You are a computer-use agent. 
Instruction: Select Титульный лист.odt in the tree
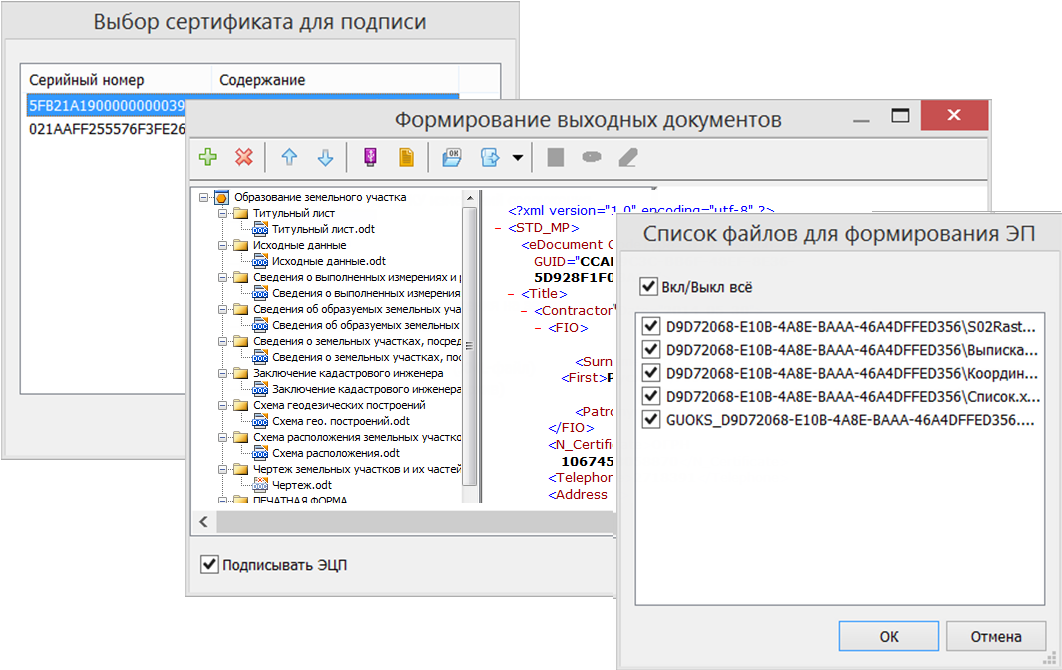pos(323,229)
